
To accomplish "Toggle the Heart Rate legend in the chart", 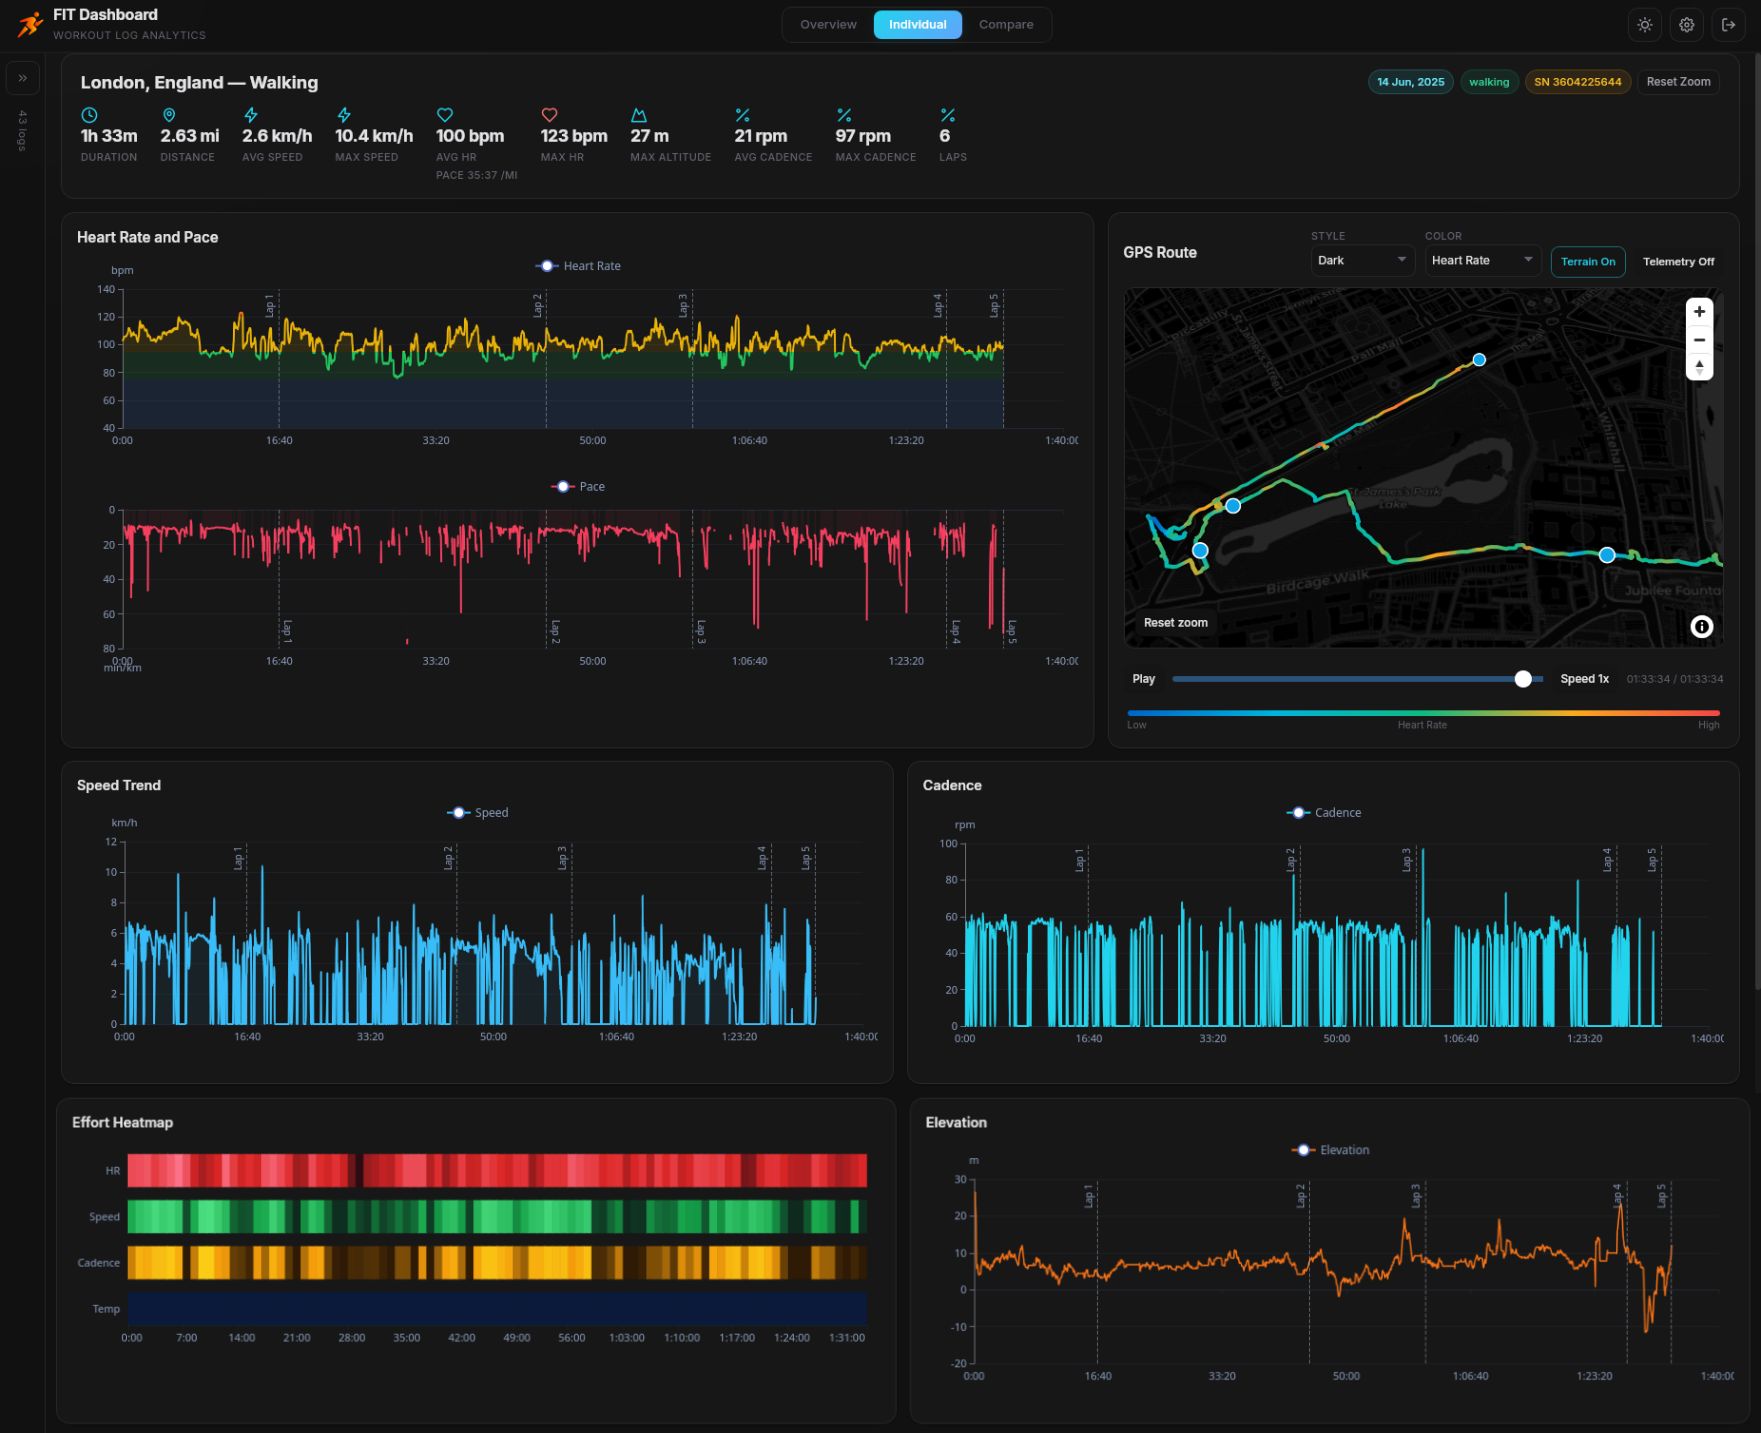I will 577,265.
